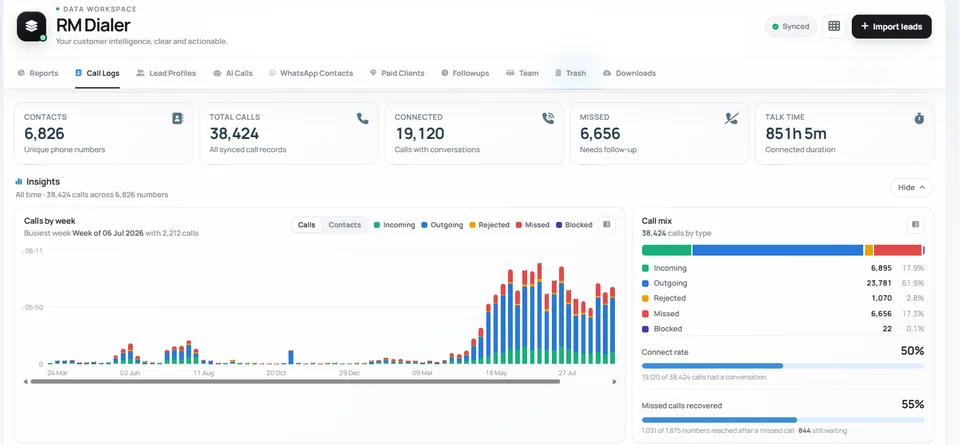This screenshot has width=960, height=445.
Task: Click the 6,895 incoming count
Action: pos(882,268)
